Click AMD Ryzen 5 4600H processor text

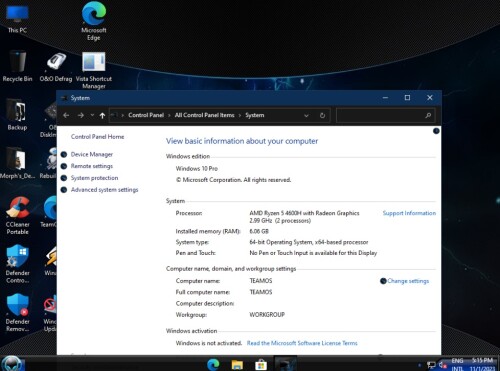coord(304,213)
